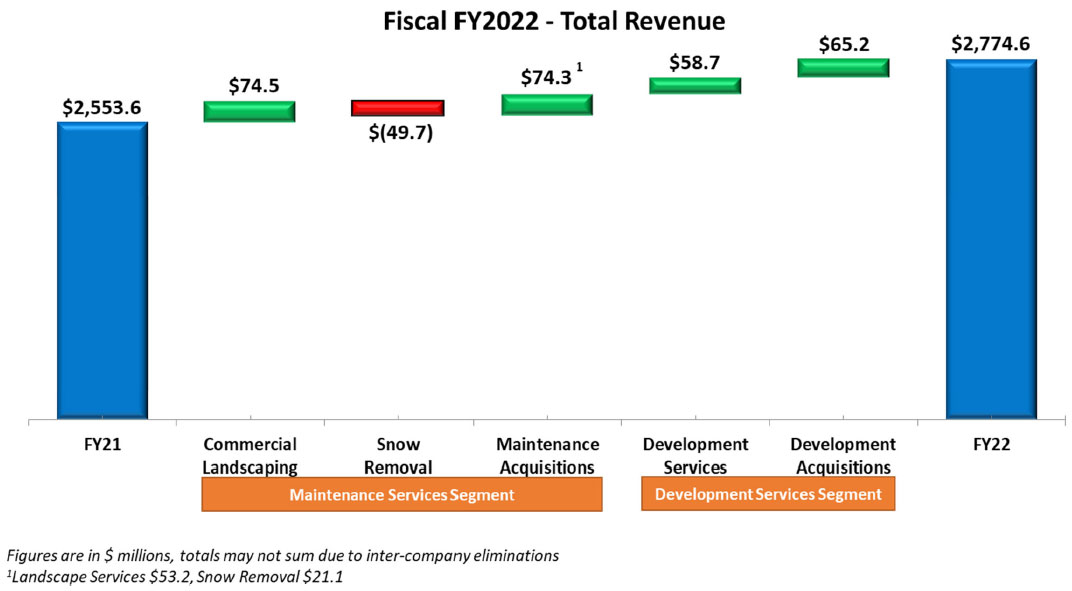Click the blue FY21 revenue bar

tap(102, 270)
